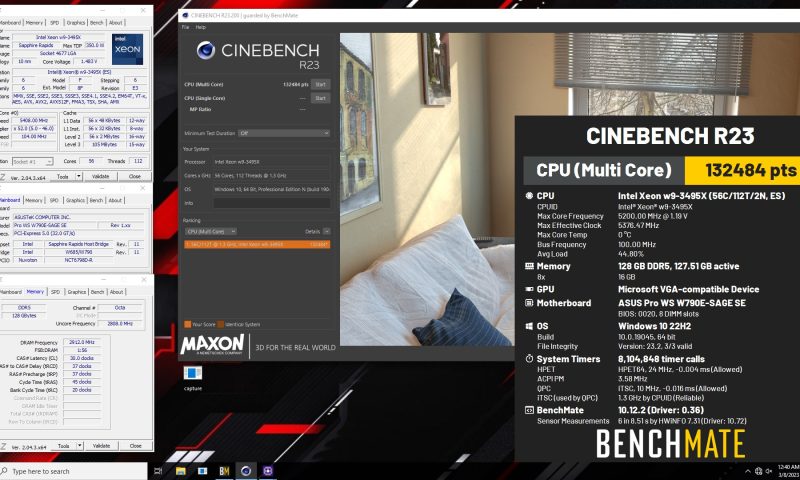Click Windows OS icon in BenchMate panel
Image resolution: width=800 pixels, height=480 pixels.
tap(529, 326)
